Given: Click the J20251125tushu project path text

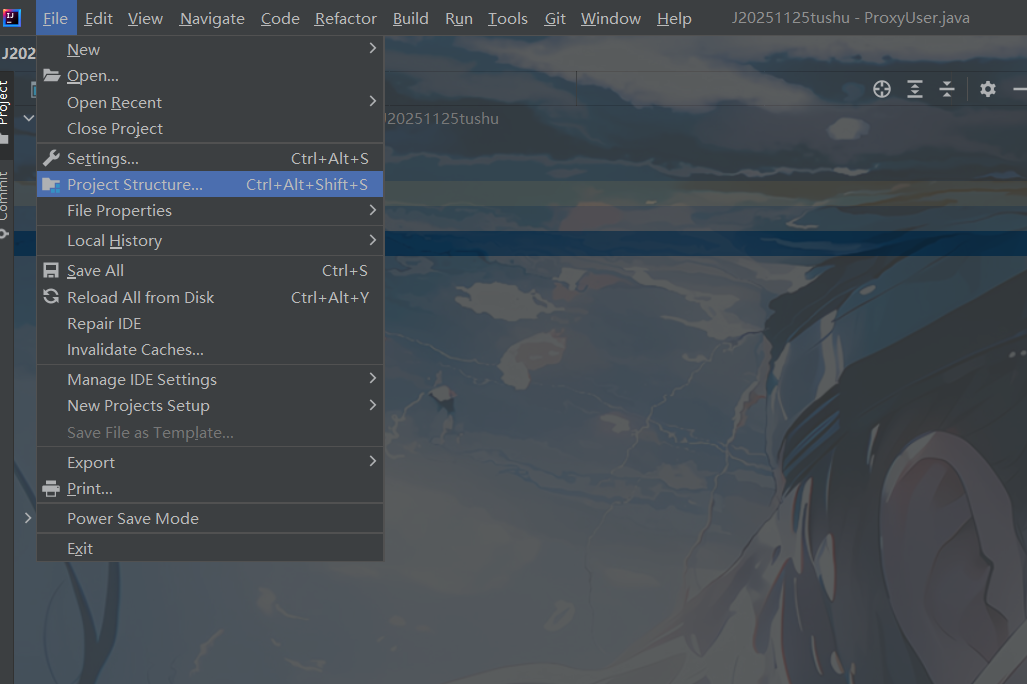Looking at the screenshot, I should tap(442, 119).
